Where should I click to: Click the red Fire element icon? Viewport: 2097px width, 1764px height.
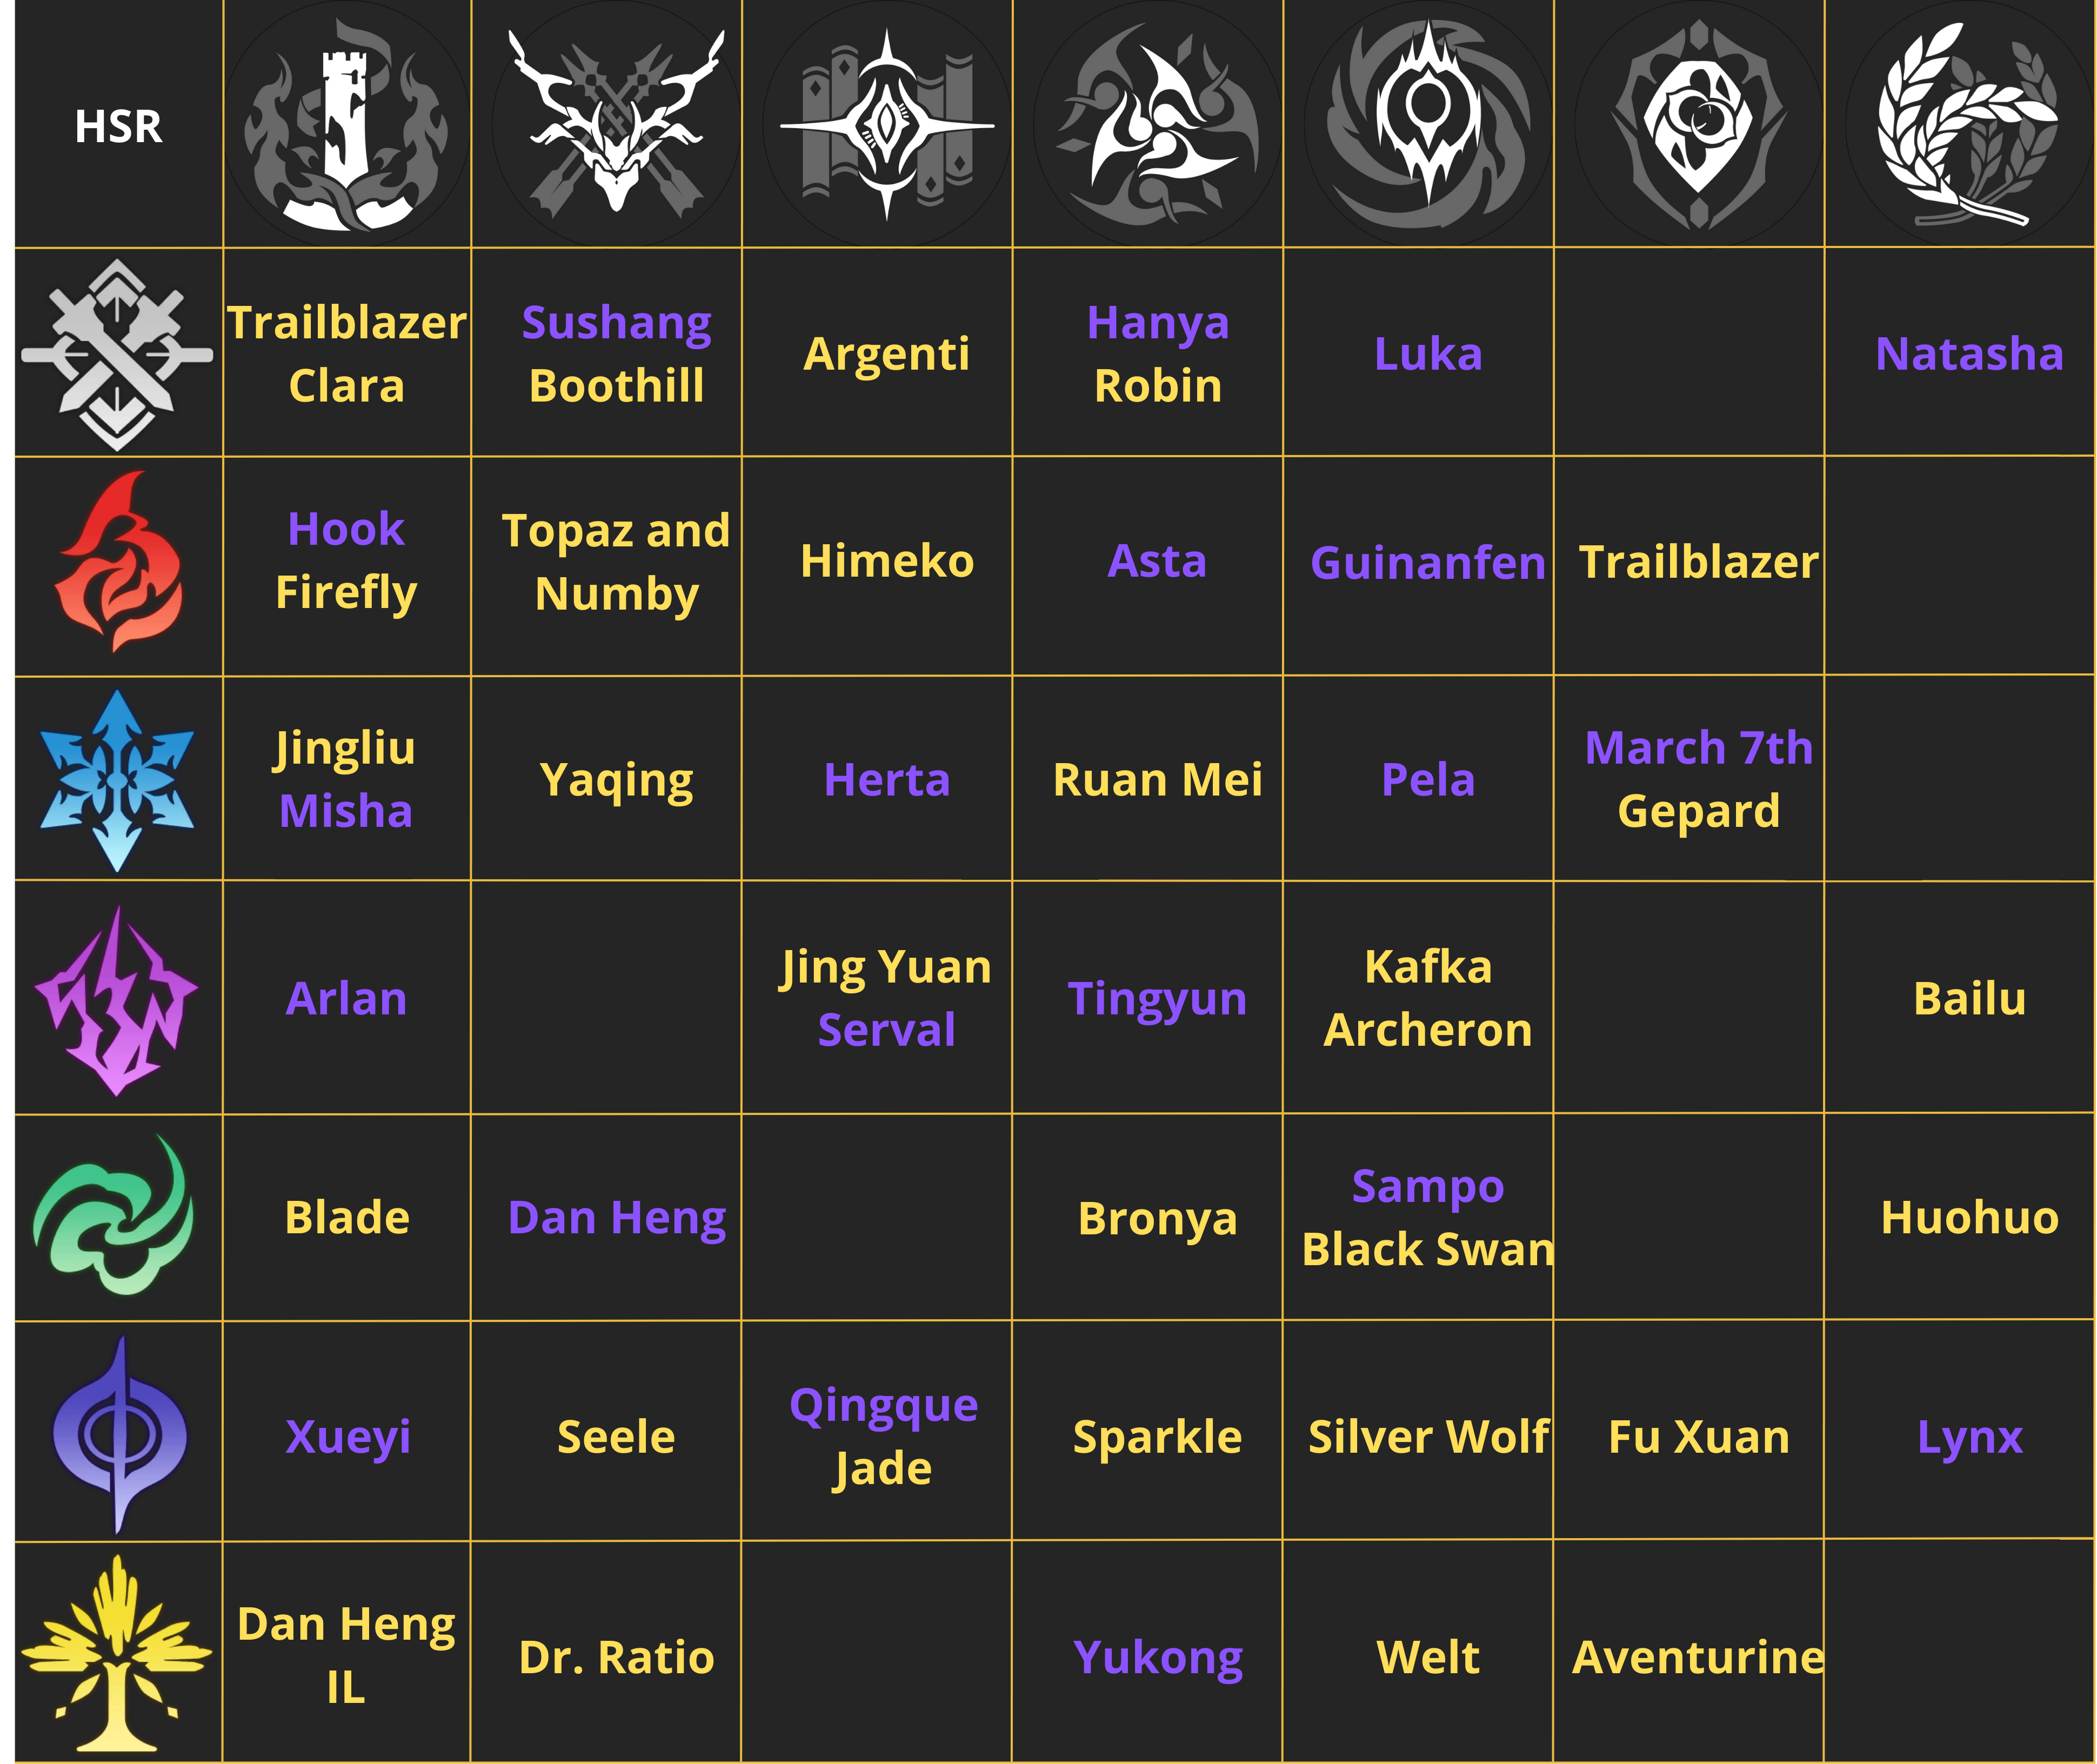click(x=118, y=563)
